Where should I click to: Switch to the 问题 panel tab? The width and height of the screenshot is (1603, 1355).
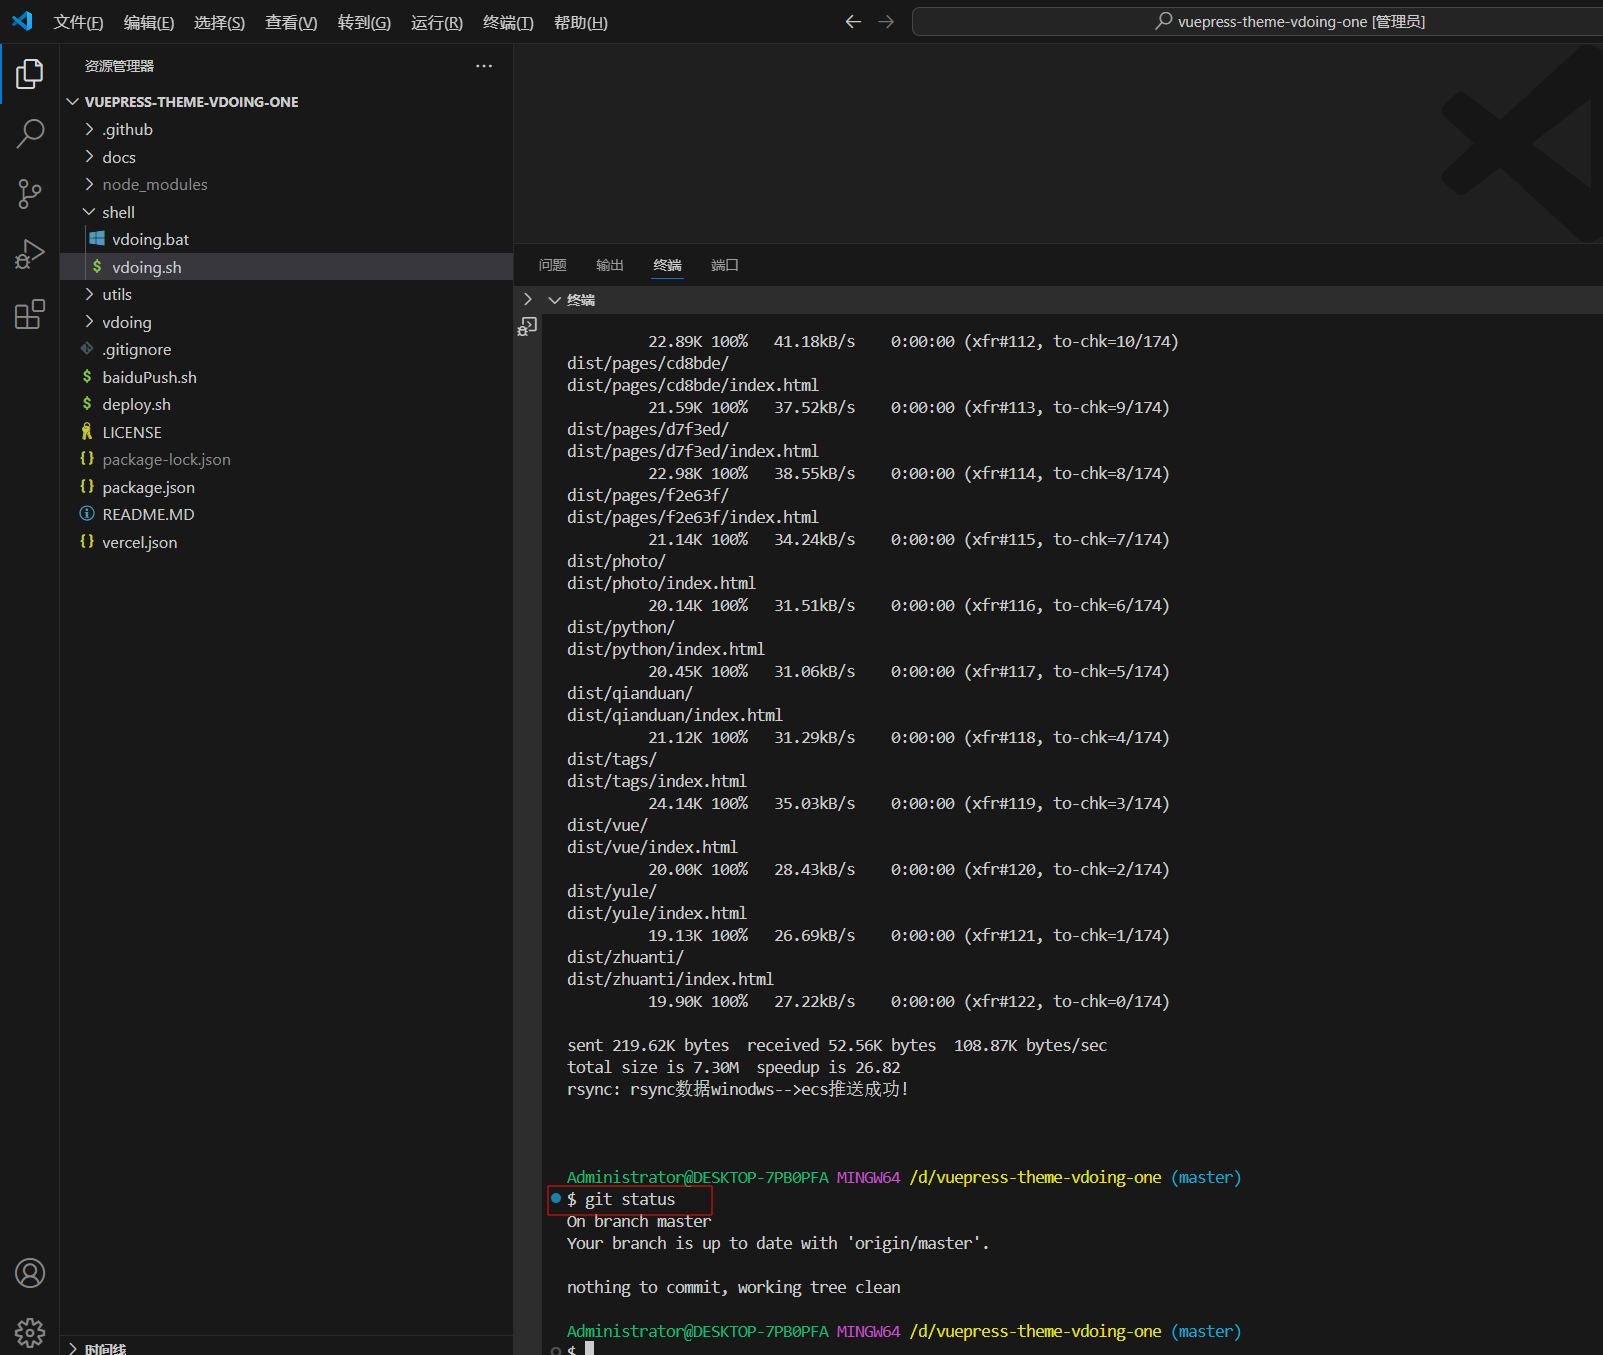tap(552, 265)
